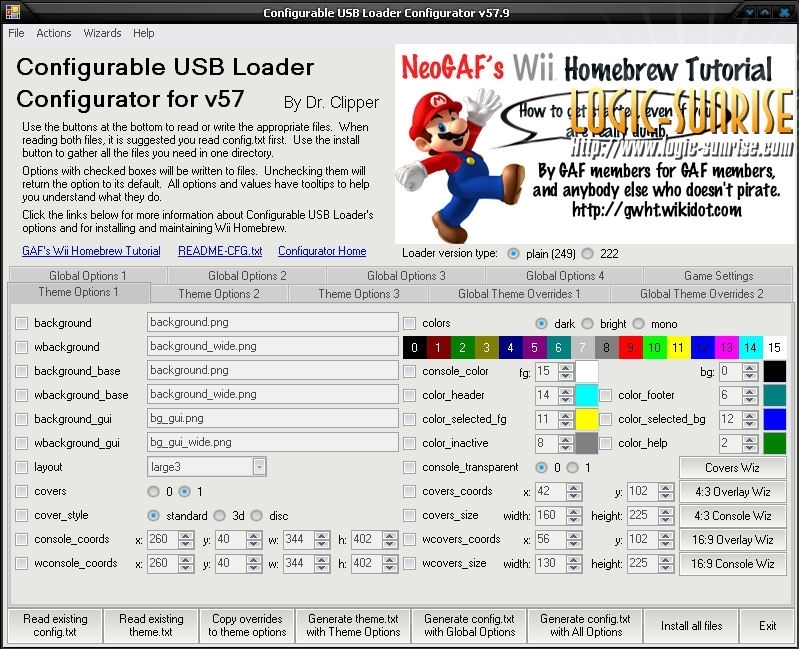Adjust the wcovers_size height stepper
Image resolution: width=799 pixels, height=649 pixels.
[x=666, y=563]
